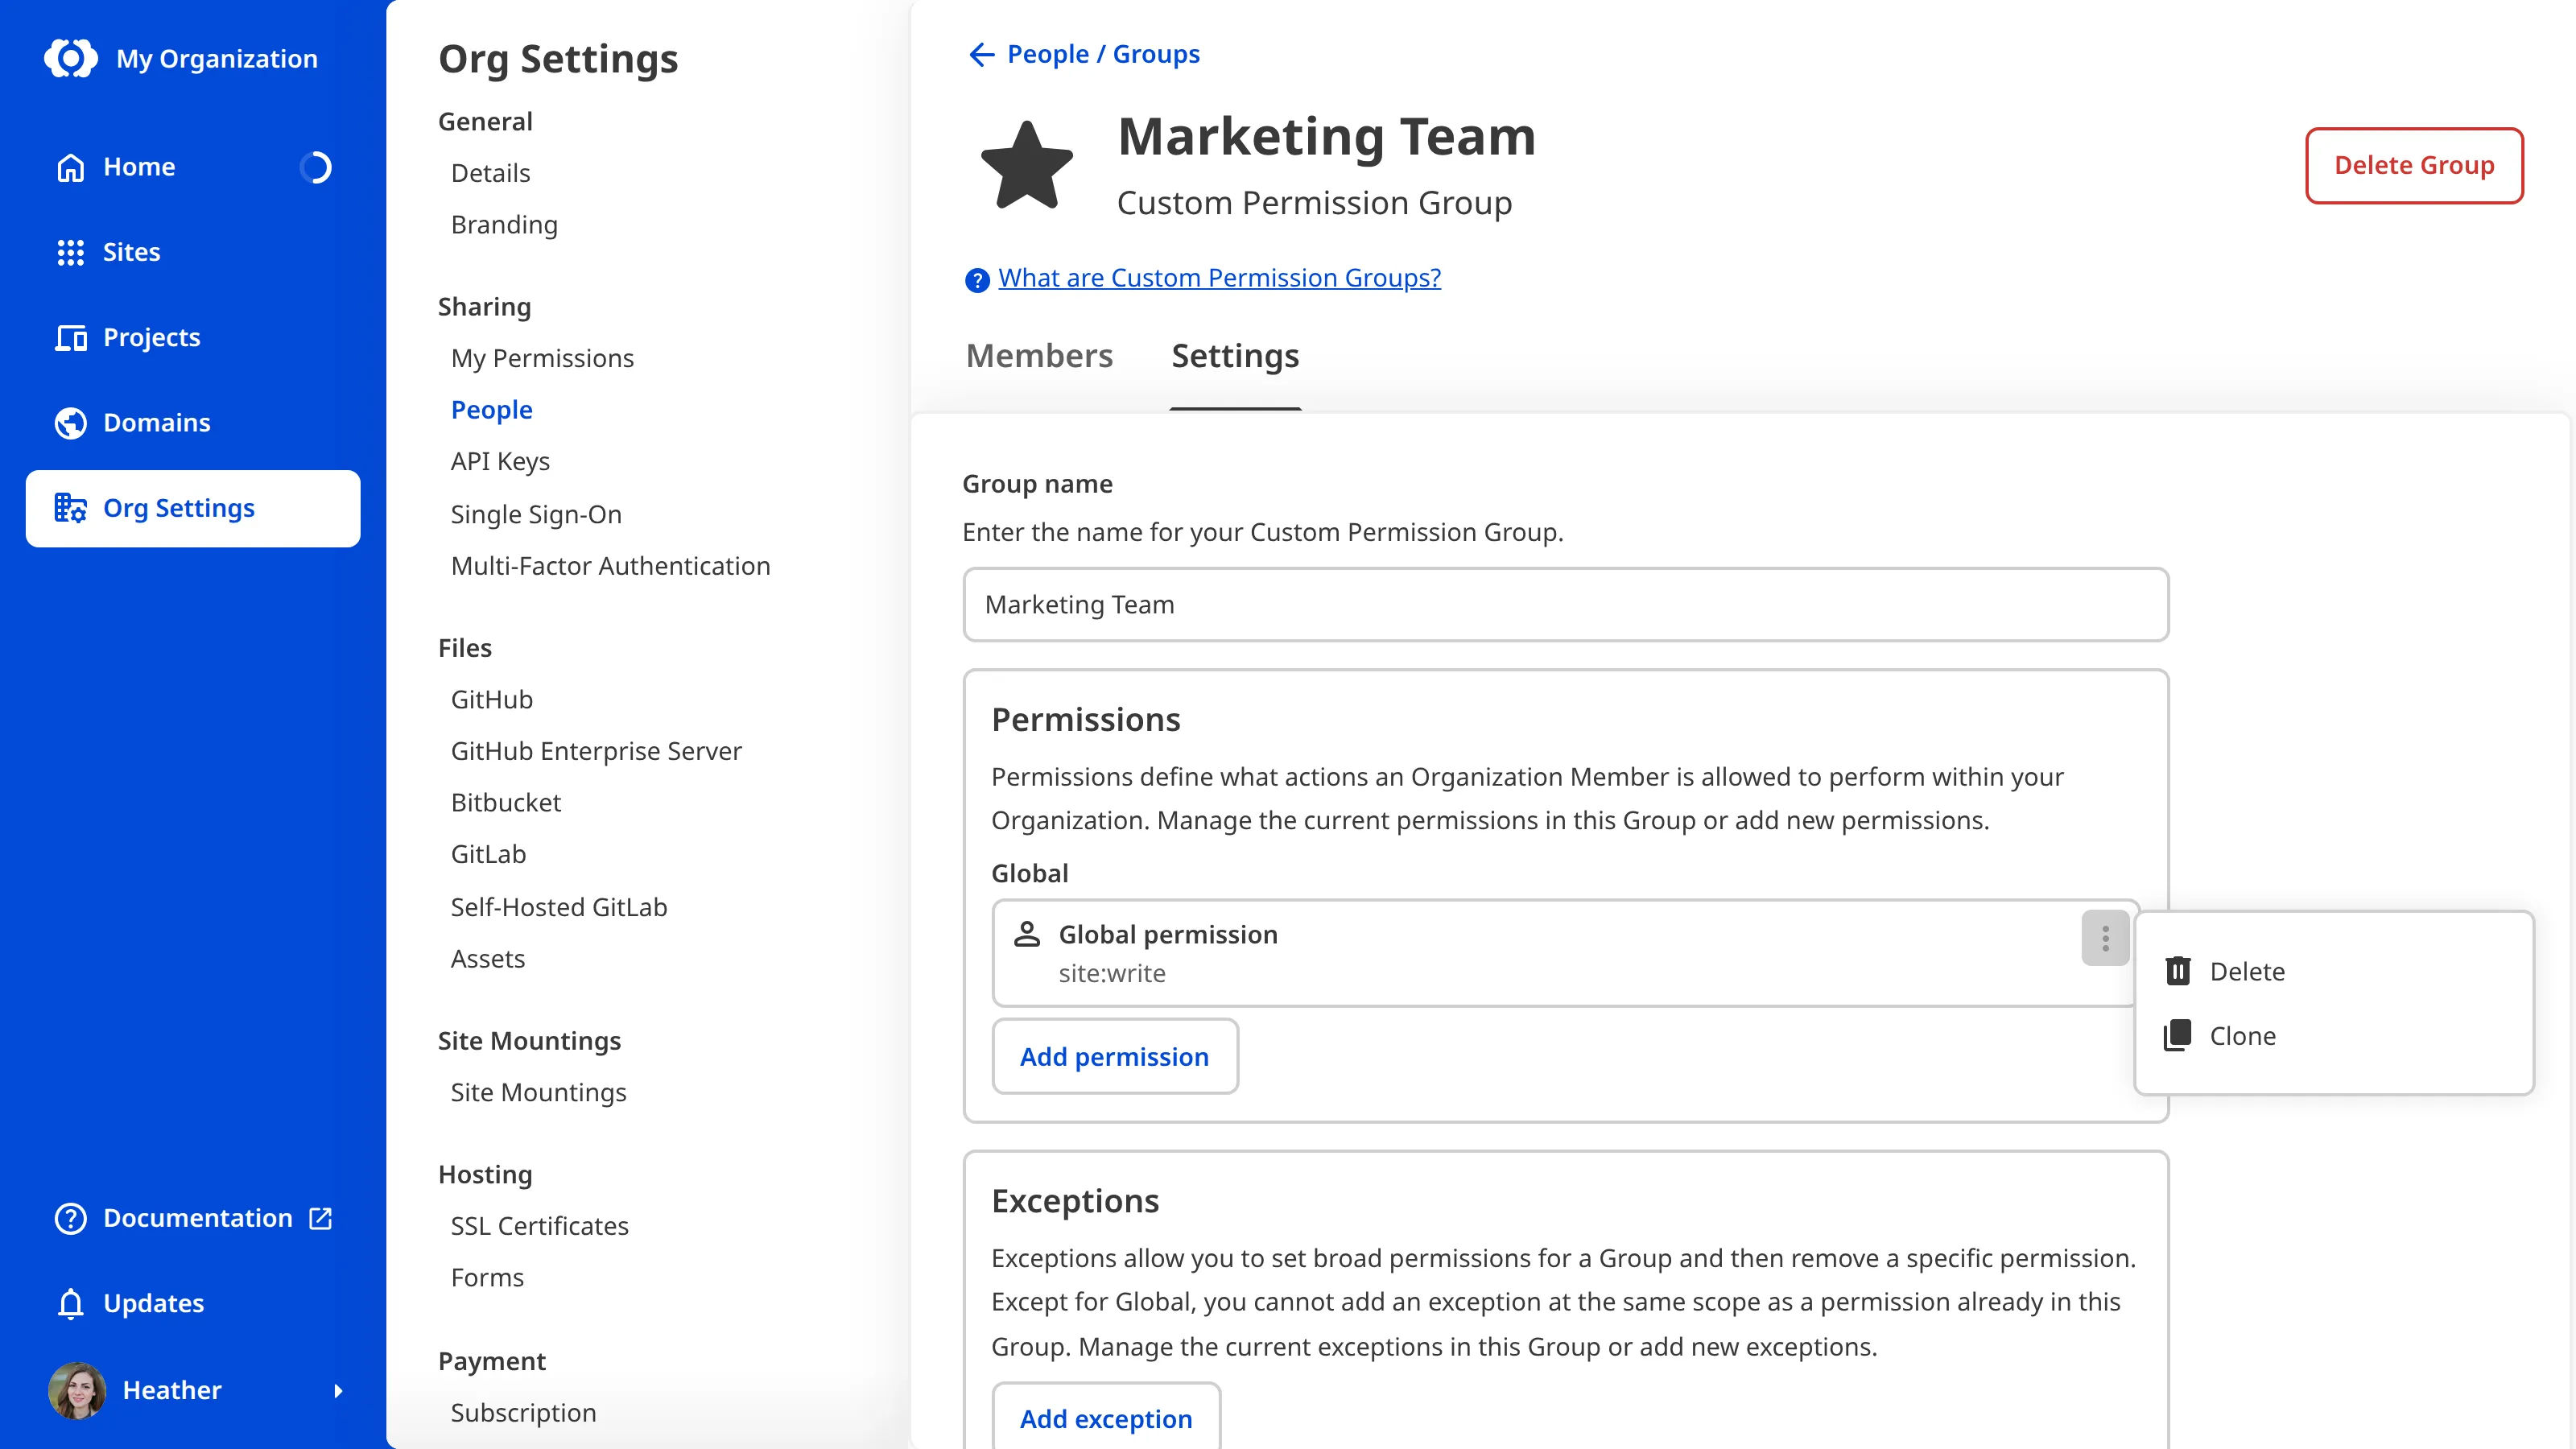The height and width of the screenshot is (1449, 2576).
Task: Open Subscription under Payment
Action: point(523,1413)
